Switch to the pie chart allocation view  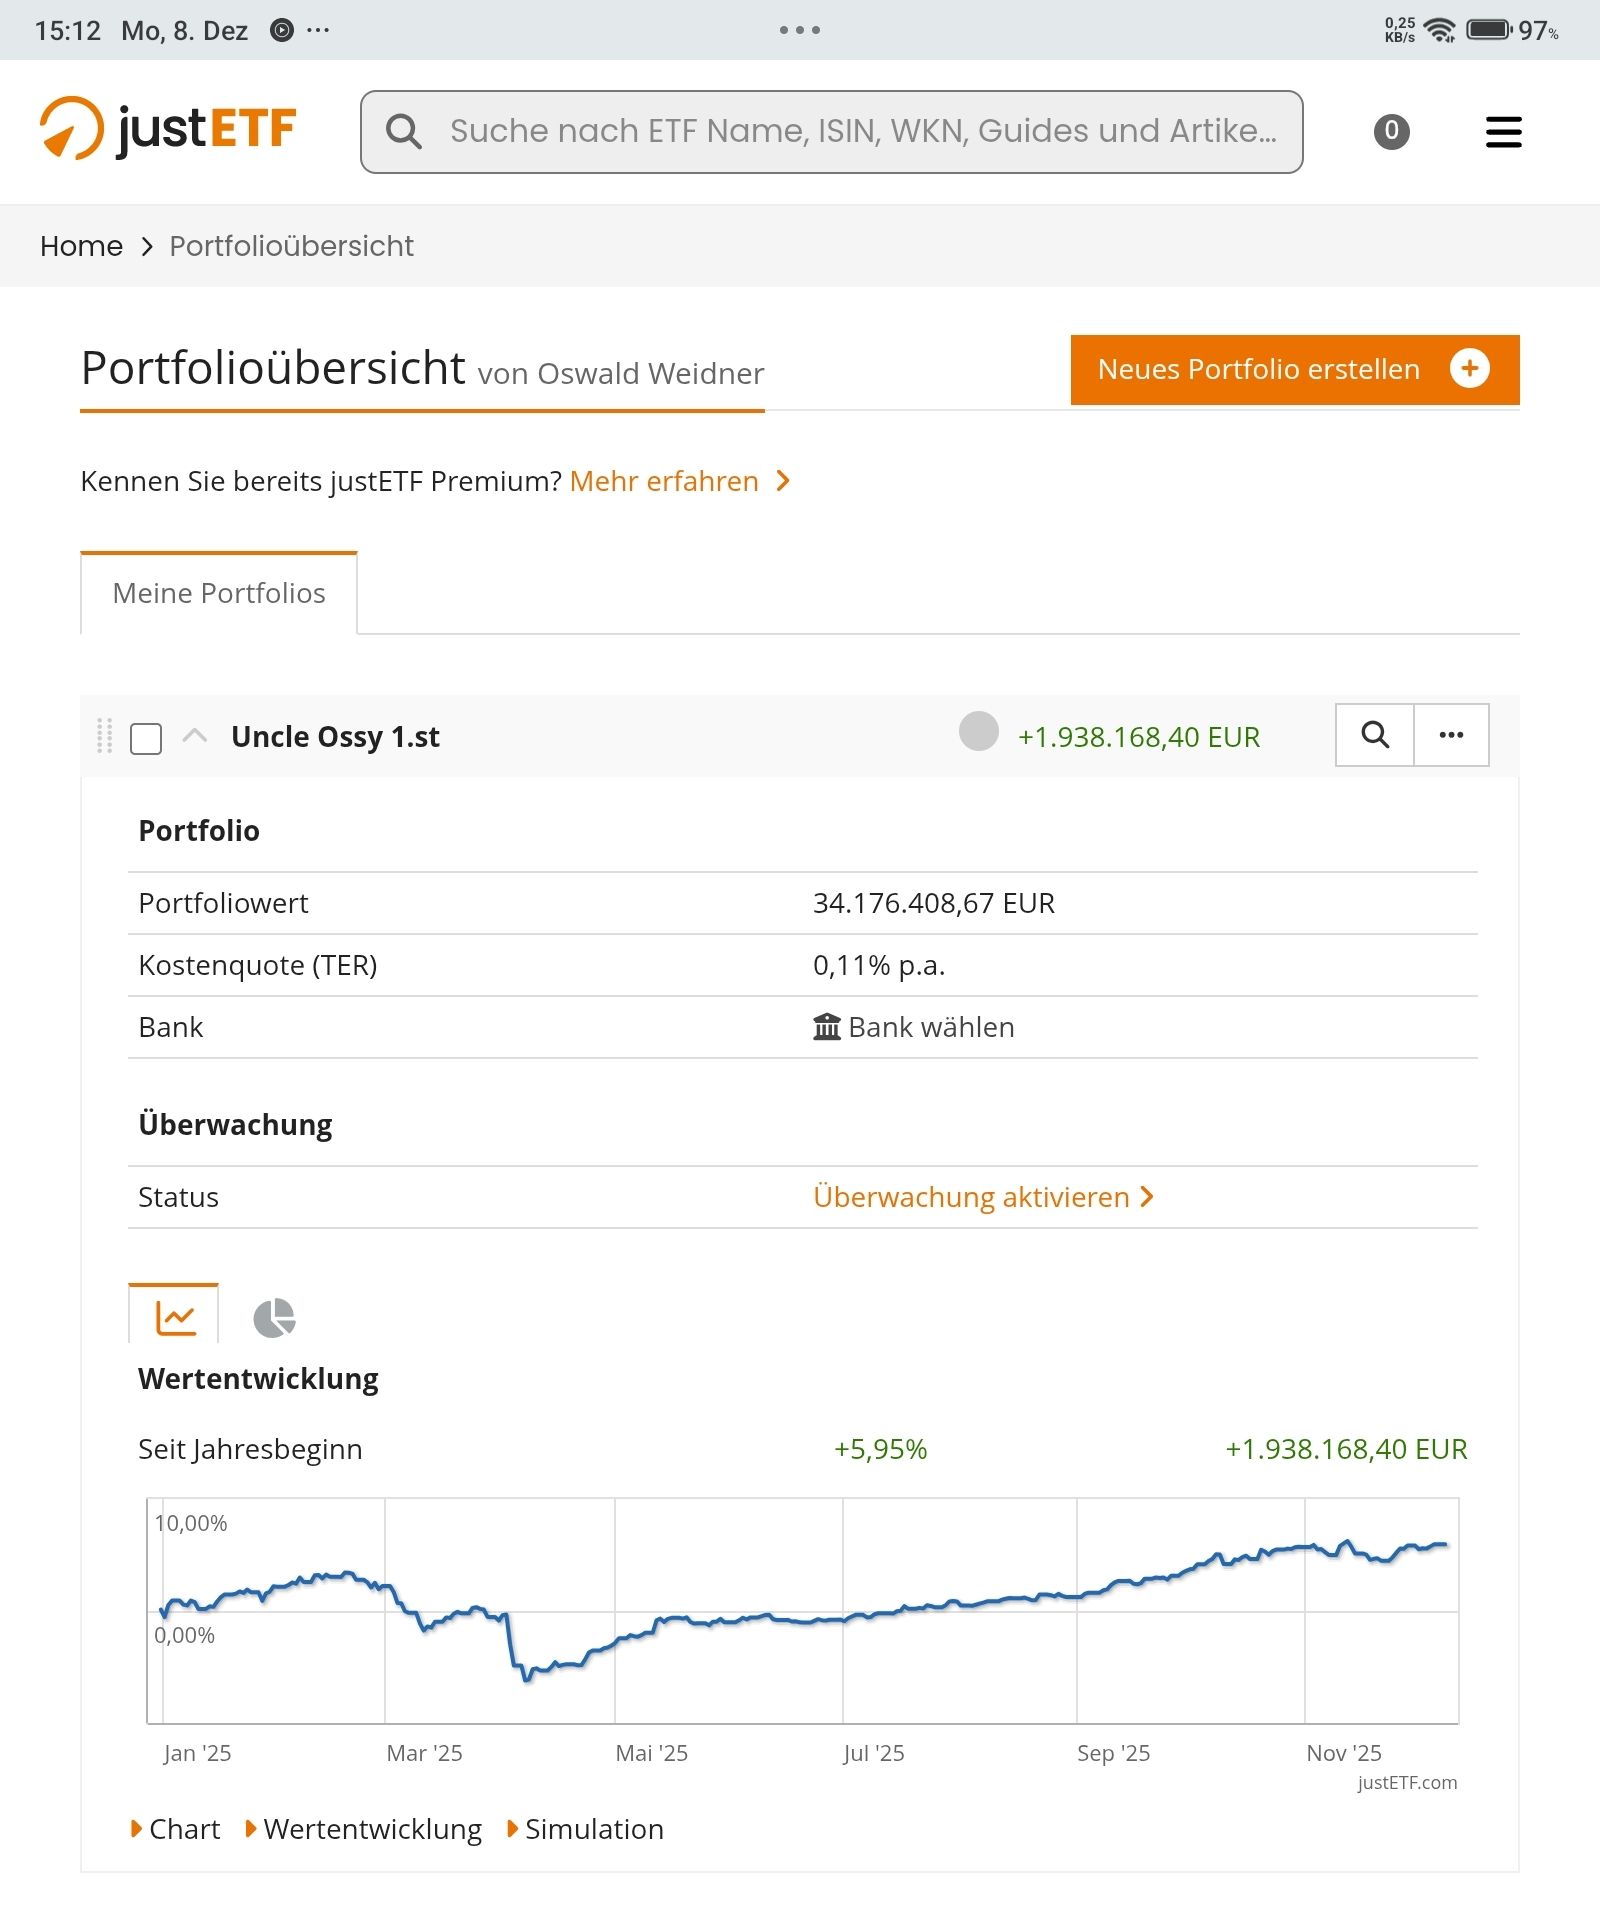[x=274, y=1318]
